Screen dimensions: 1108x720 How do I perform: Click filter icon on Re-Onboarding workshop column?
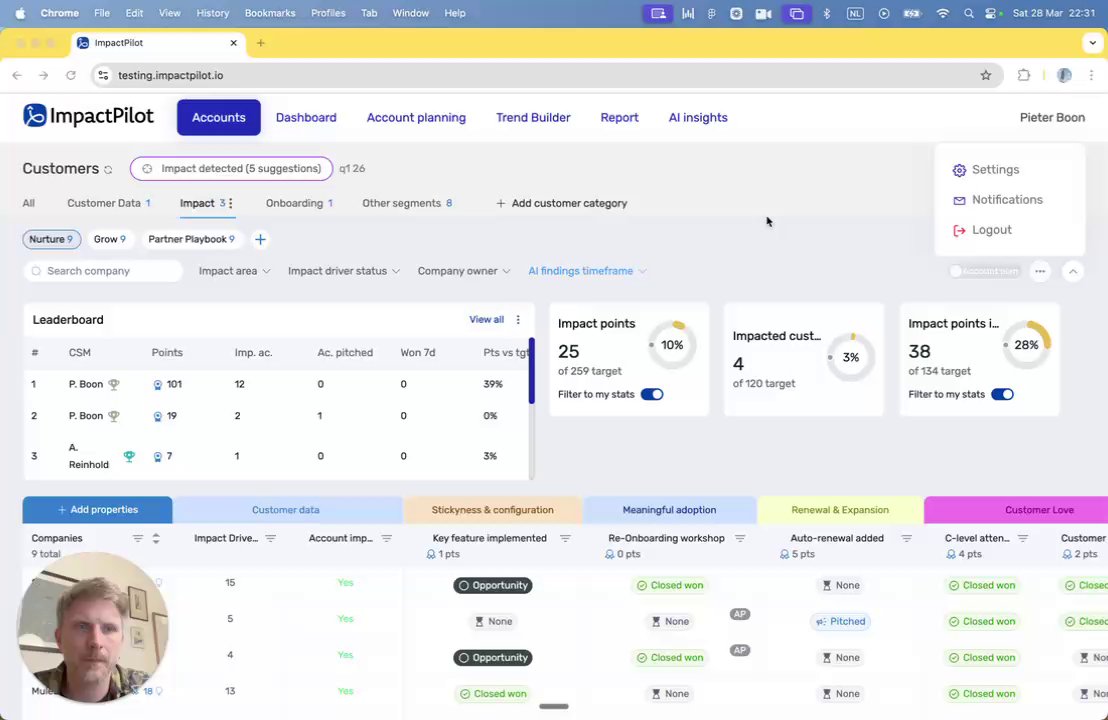click(x=740, y=538)
